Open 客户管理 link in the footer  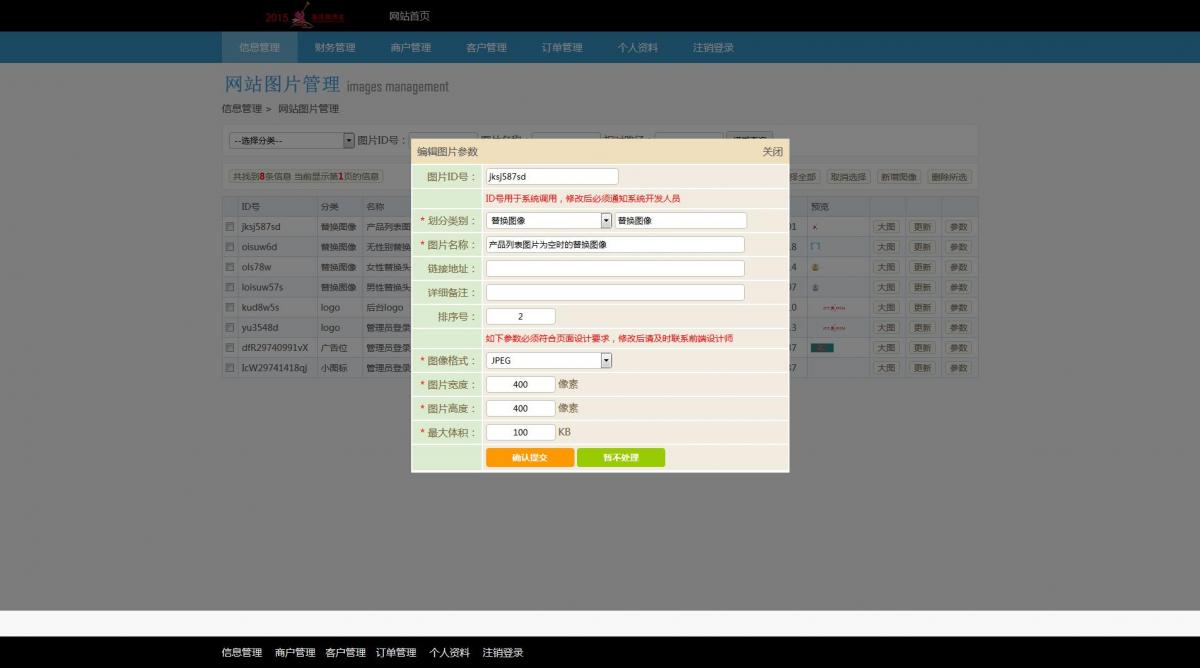pos(345,652)
